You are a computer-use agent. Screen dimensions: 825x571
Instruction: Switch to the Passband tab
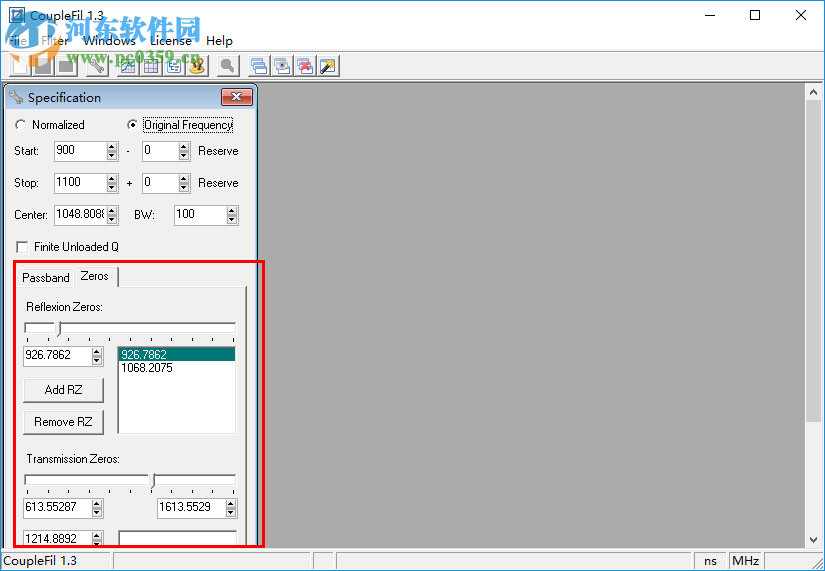point(46,278)
